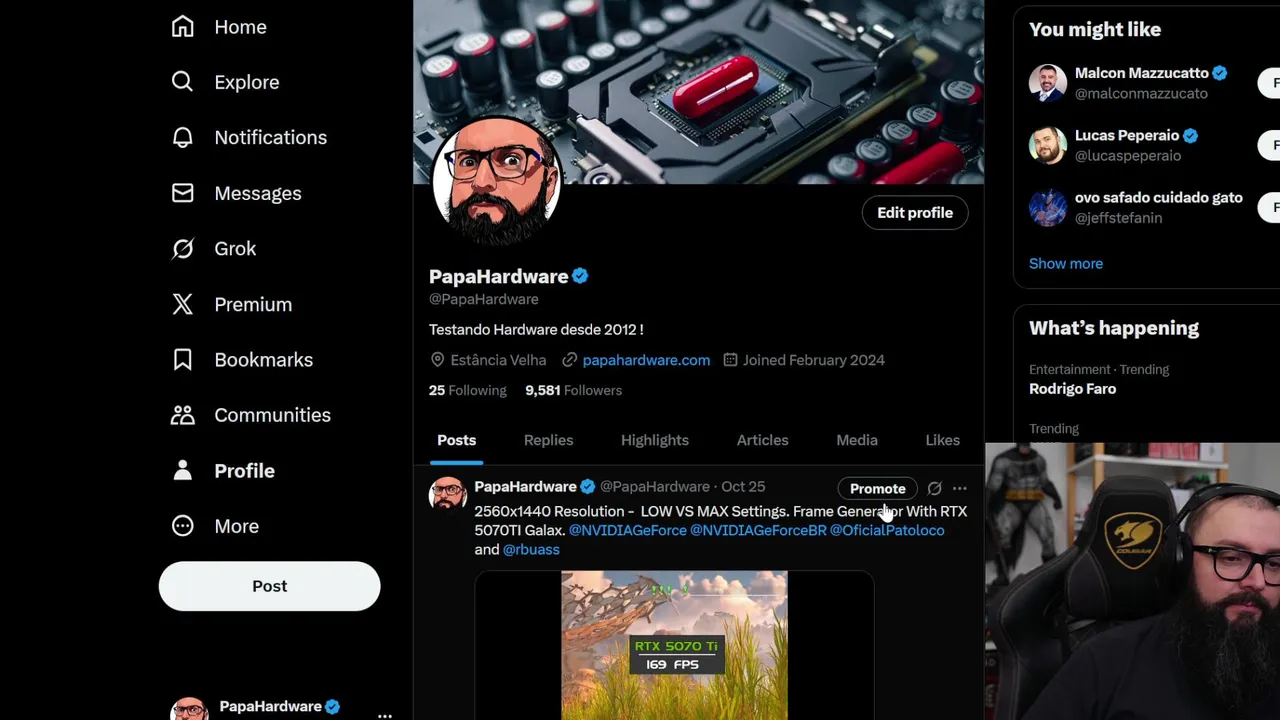The width and height of the screenshot is (1280, 720).
Task: Open Explore via magnifier icon
Action: point(182,82)
